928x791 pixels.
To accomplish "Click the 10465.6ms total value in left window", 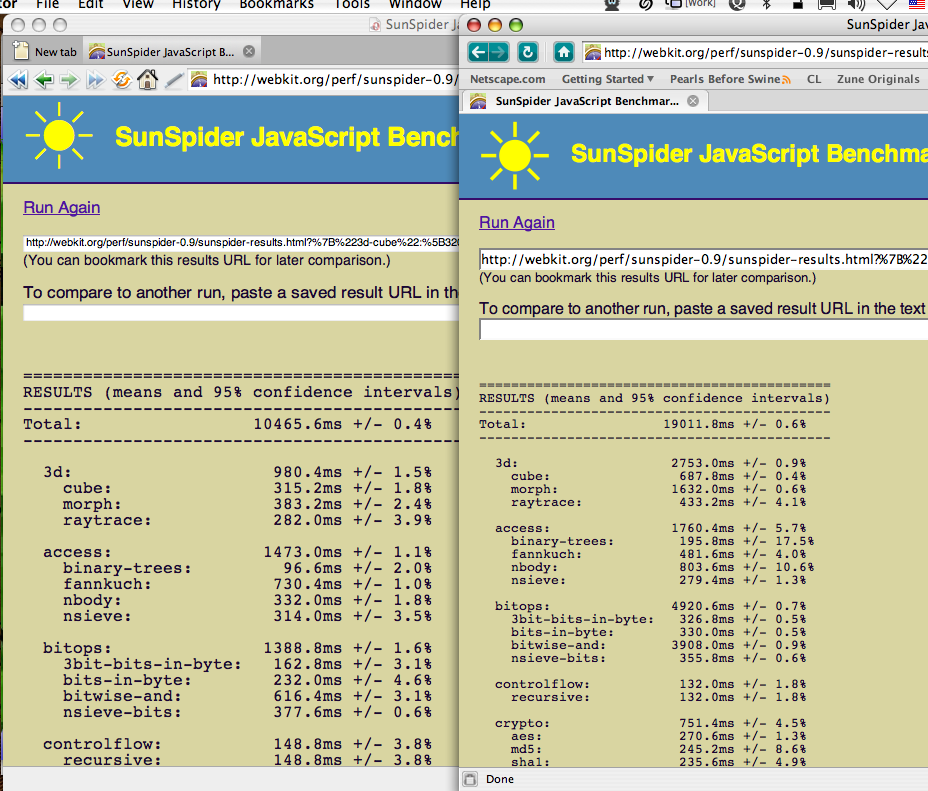I will (x=298, y=424).
